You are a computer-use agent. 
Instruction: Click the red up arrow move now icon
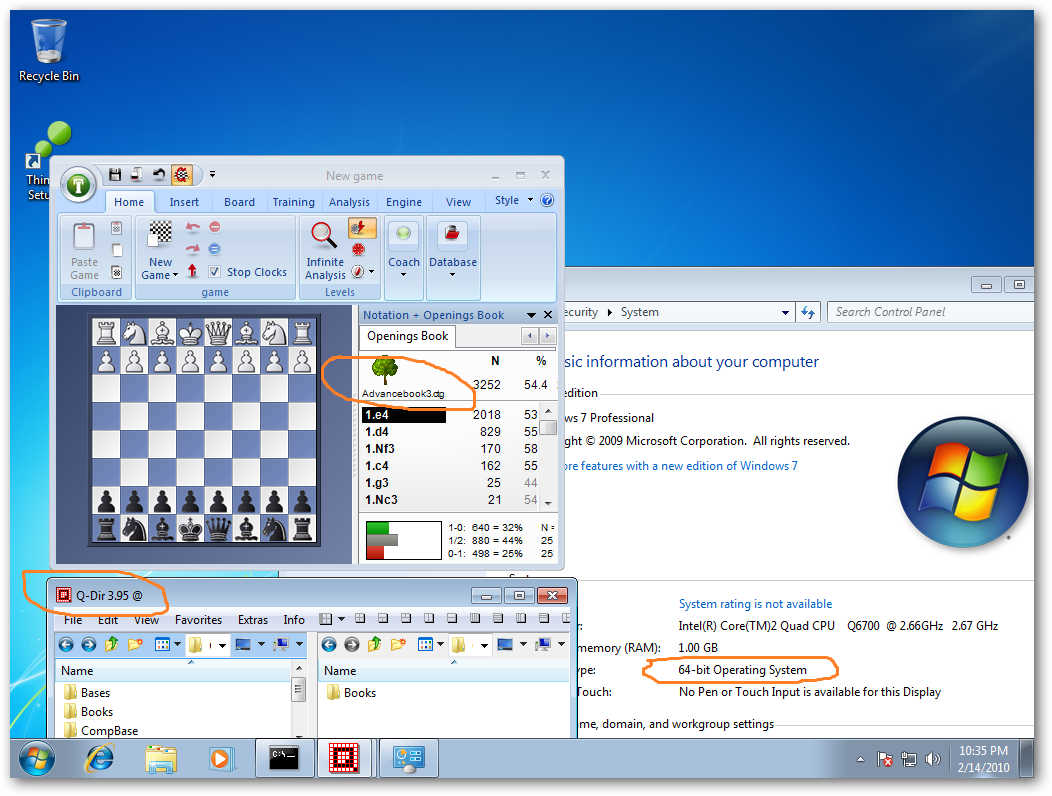click(193, 270)
